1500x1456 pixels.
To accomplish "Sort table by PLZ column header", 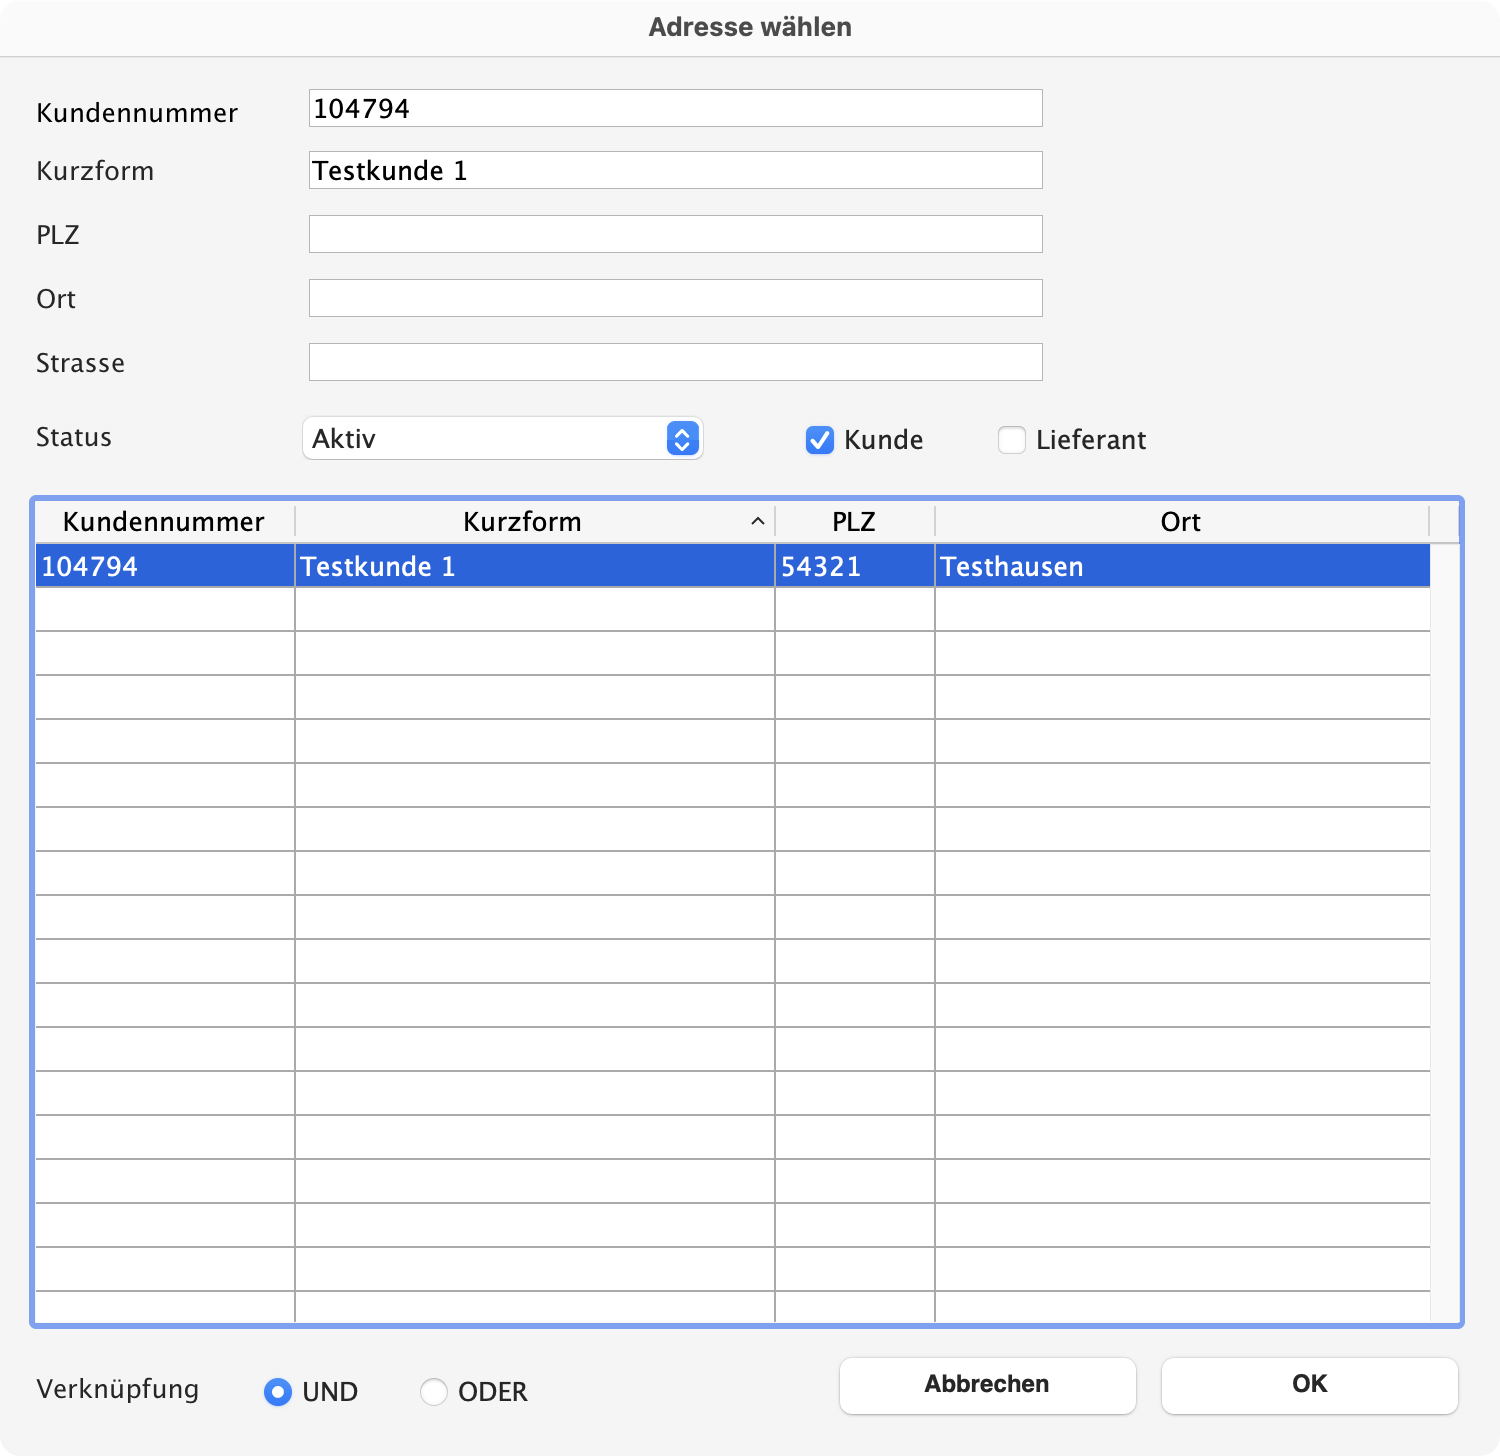I will click(854, 522).
